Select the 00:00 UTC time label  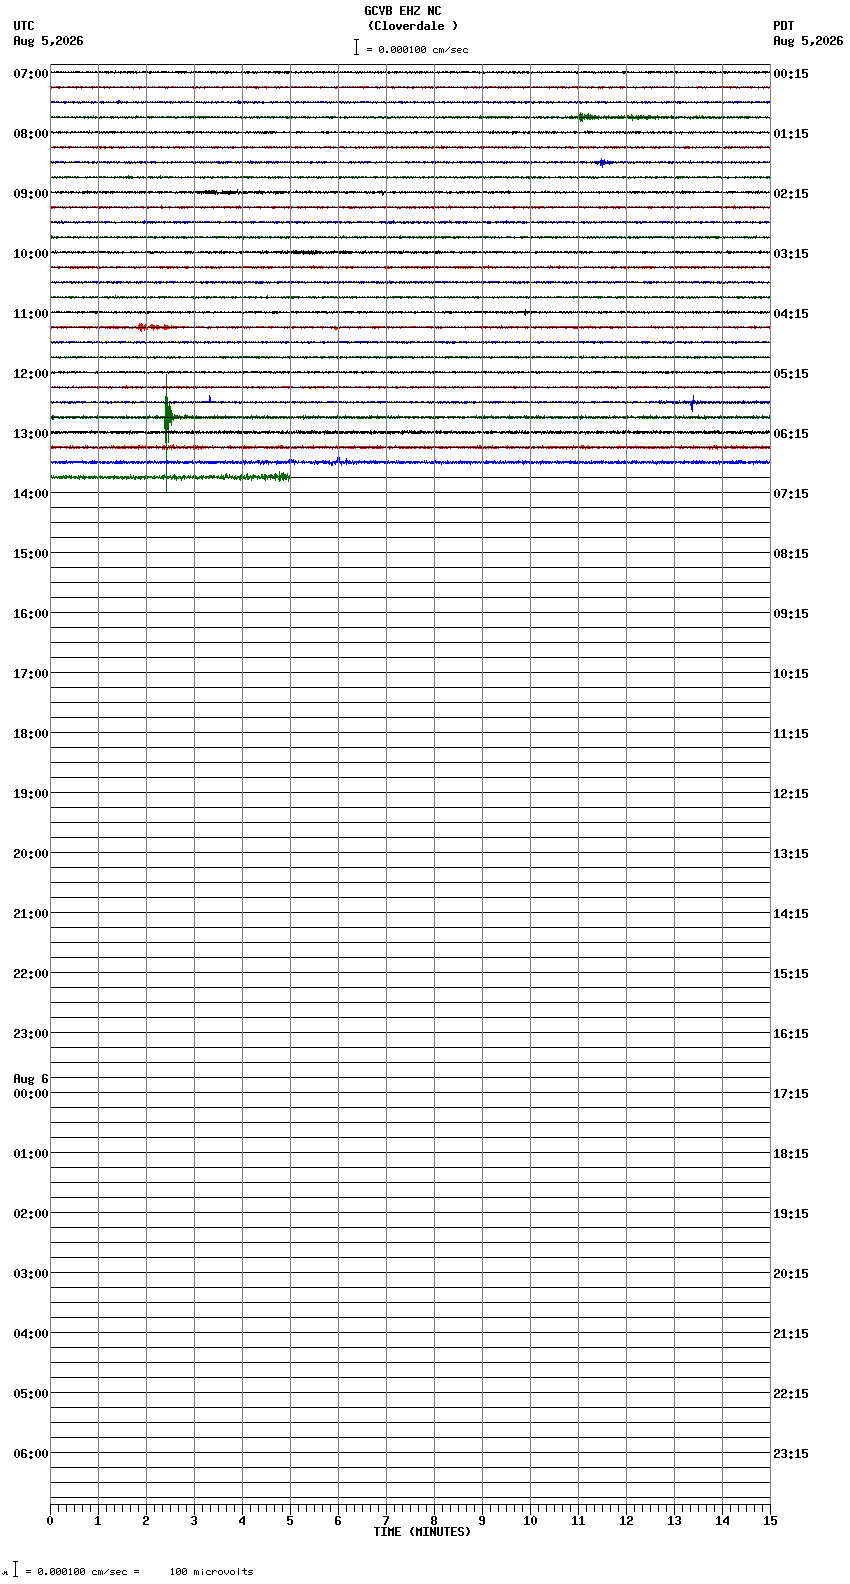31,1094
